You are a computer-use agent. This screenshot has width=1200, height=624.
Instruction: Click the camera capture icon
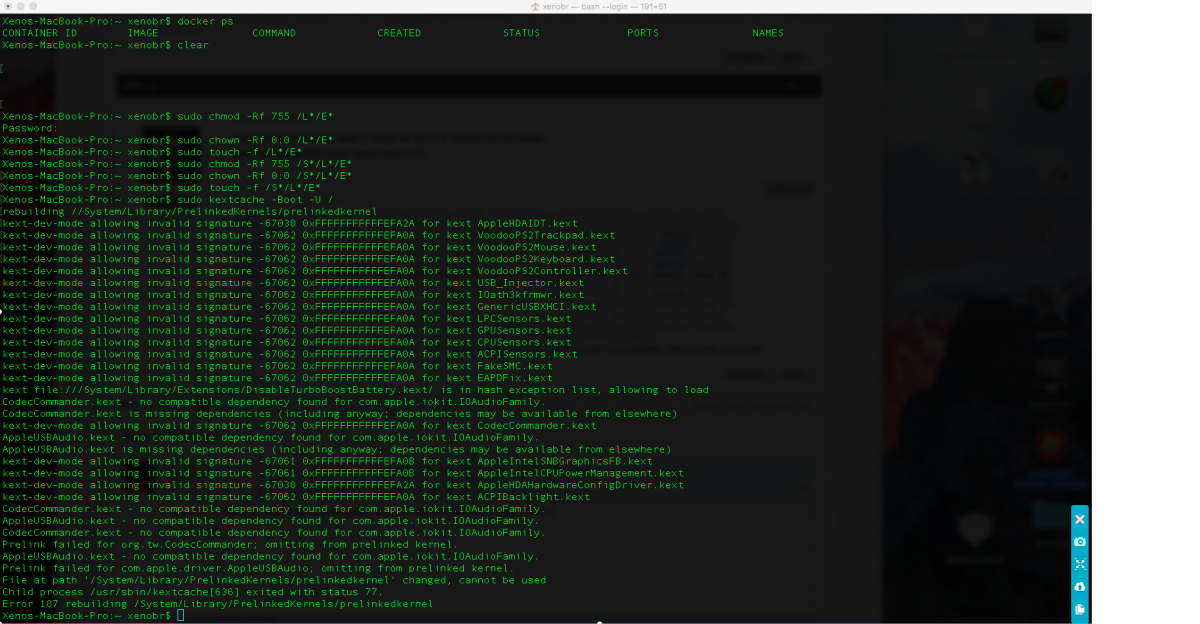click(1079, 542)
